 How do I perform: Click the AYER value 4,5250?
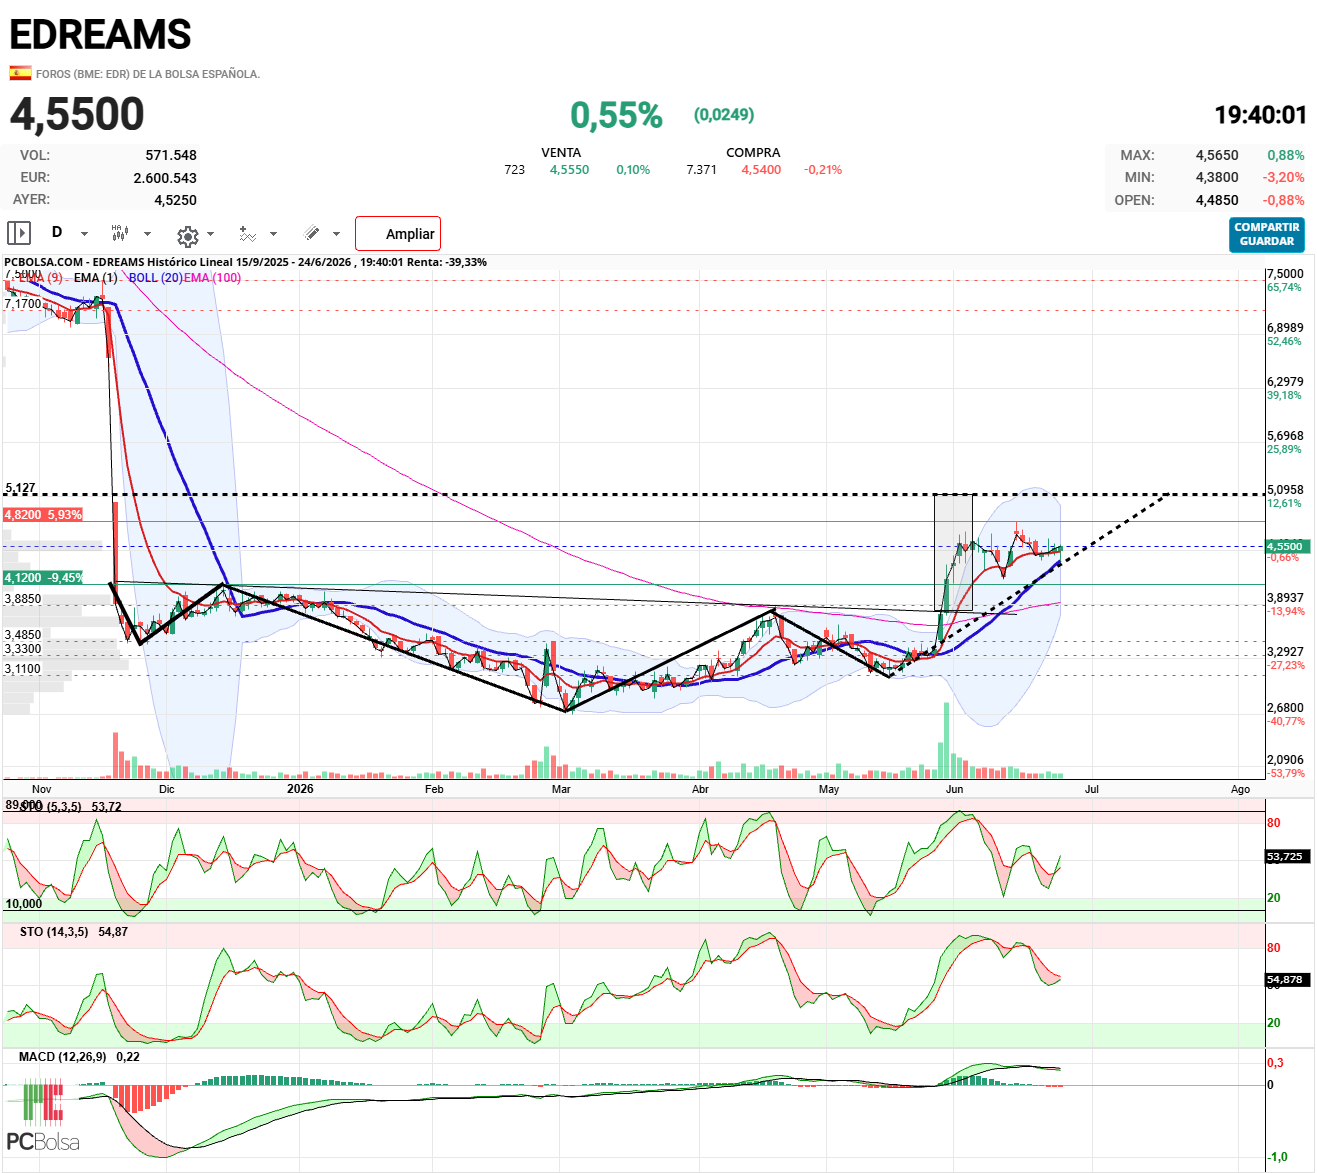click(176, 200)
